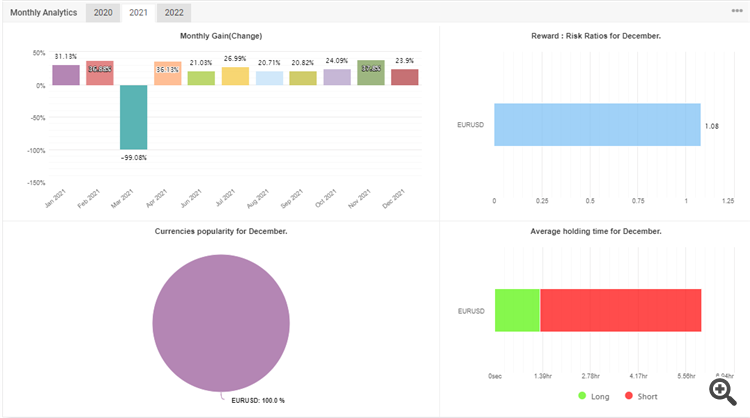This screenshot has width=750, height=418.
Task: Select the EURUSD pie chart slice
Action: [221, 323]
